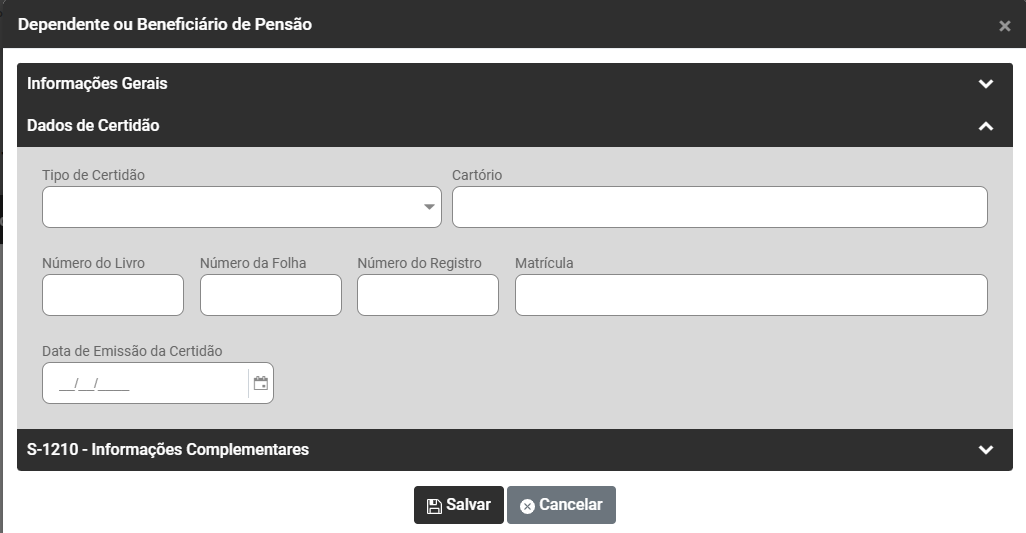Click into the Número do Livro field
The height and width of the screenshot is (533, 1026).
113,295
